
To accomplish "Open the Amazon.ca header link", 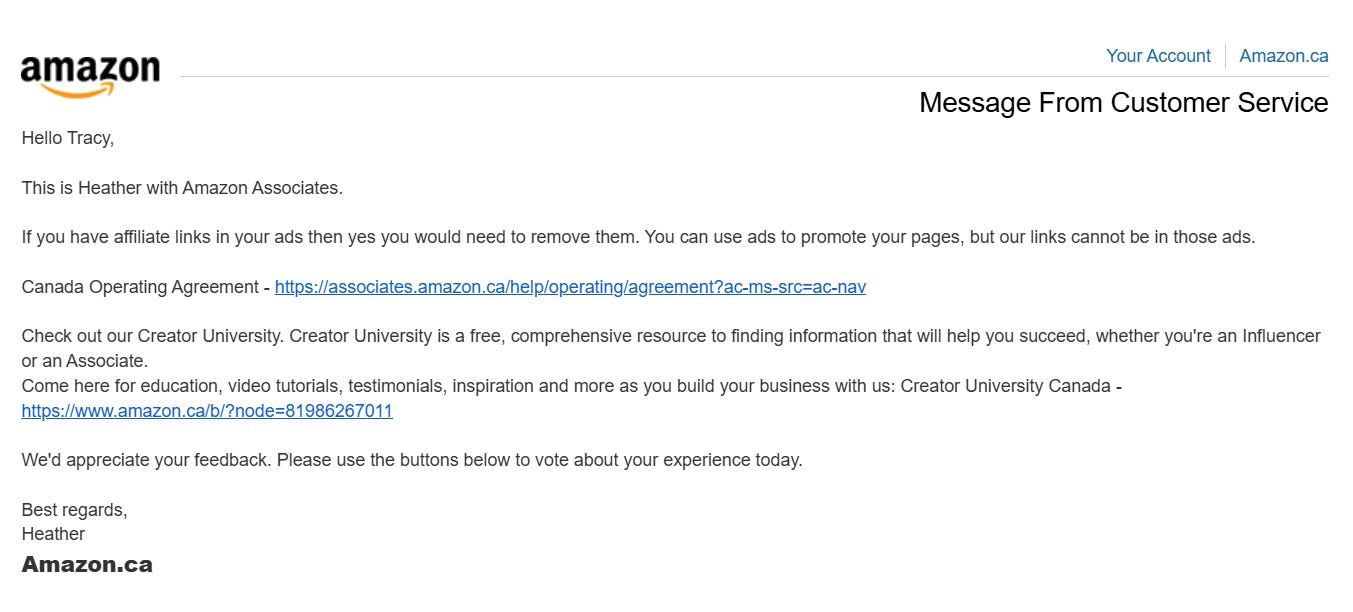I will 1284,56.
